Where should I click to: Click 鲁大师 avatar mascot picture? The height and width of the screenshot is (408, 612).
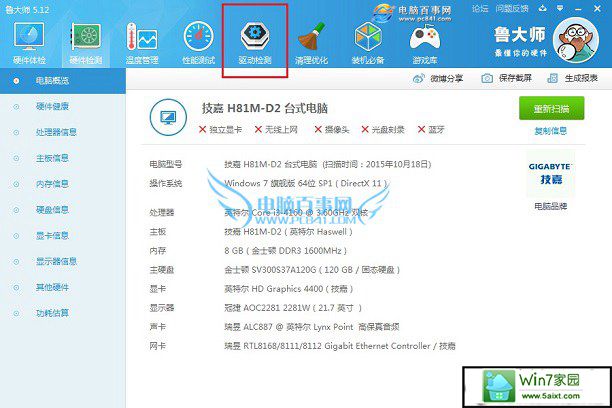576,40
